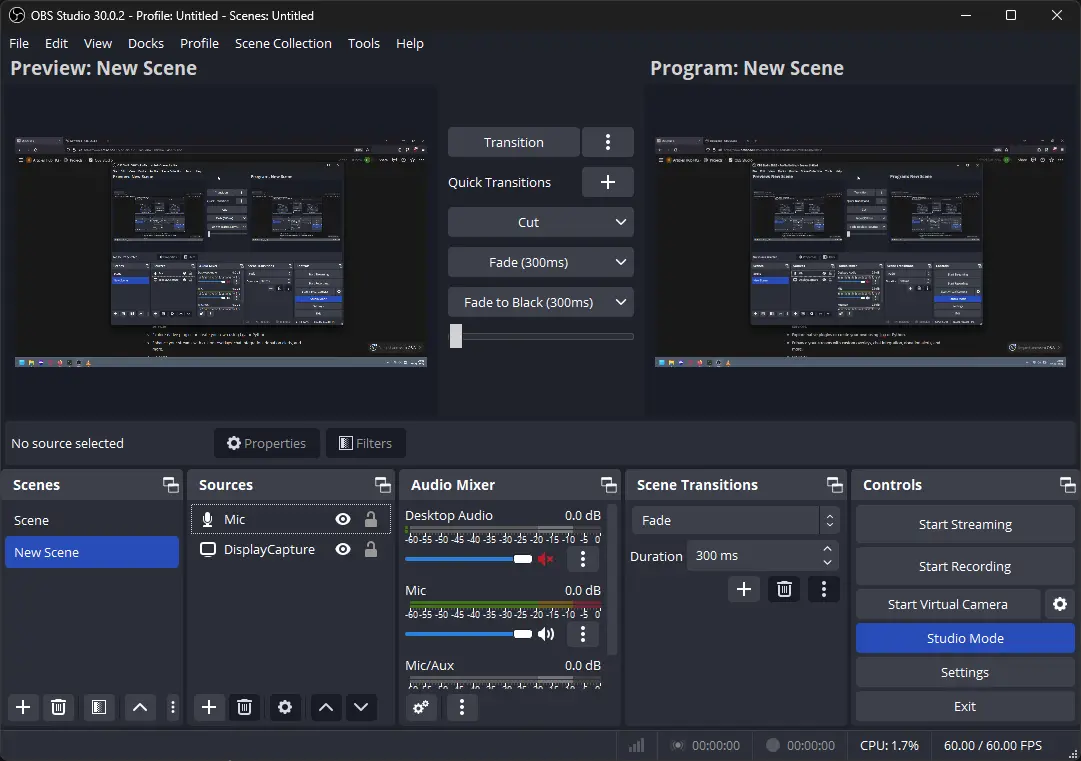Open the View menu
The image size is (1081, 761).
coord(98,43)
